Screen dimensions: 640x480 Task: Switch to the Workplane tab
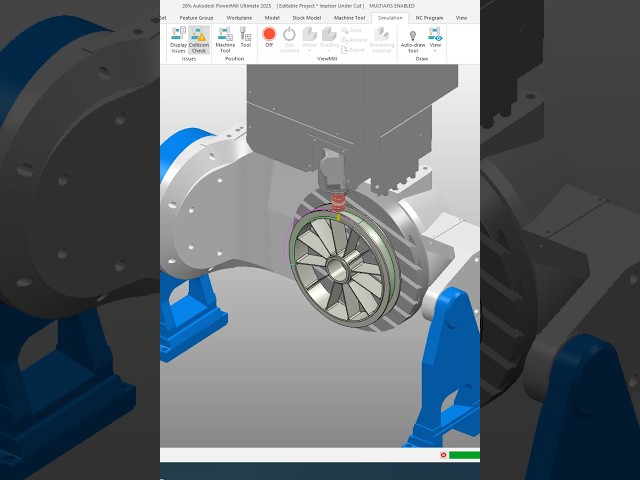click(239, 18)
